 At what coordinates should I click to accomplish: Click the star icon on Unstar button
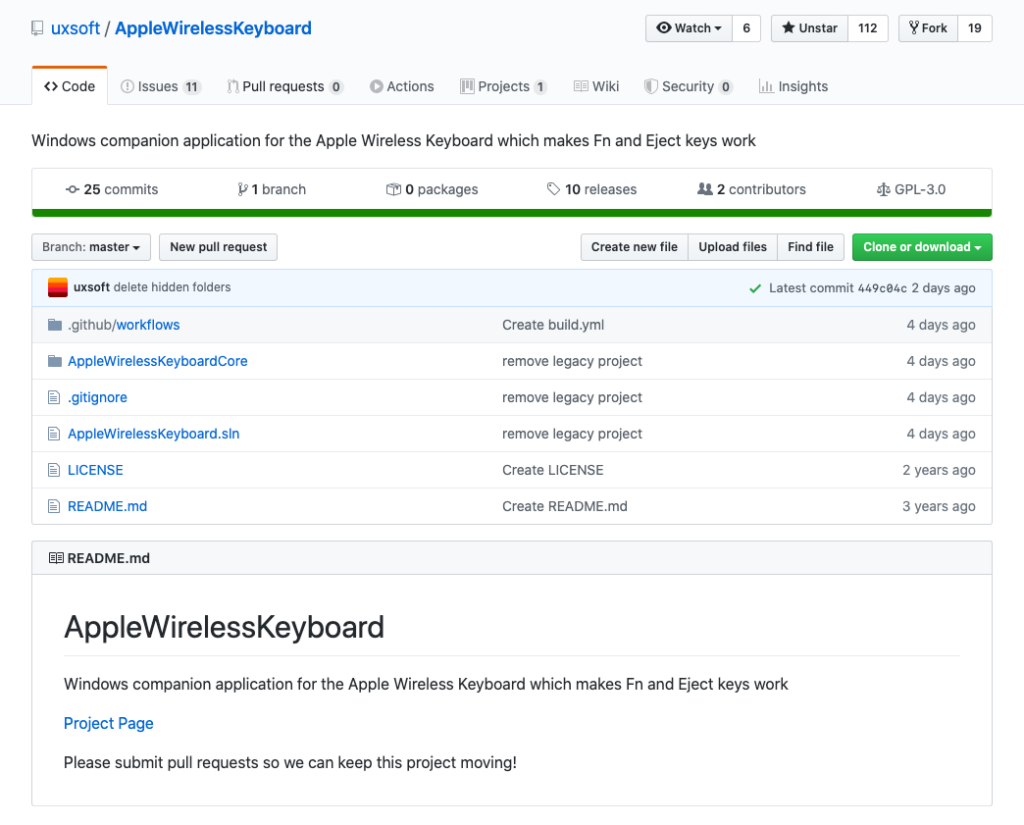tap(788, 27)
